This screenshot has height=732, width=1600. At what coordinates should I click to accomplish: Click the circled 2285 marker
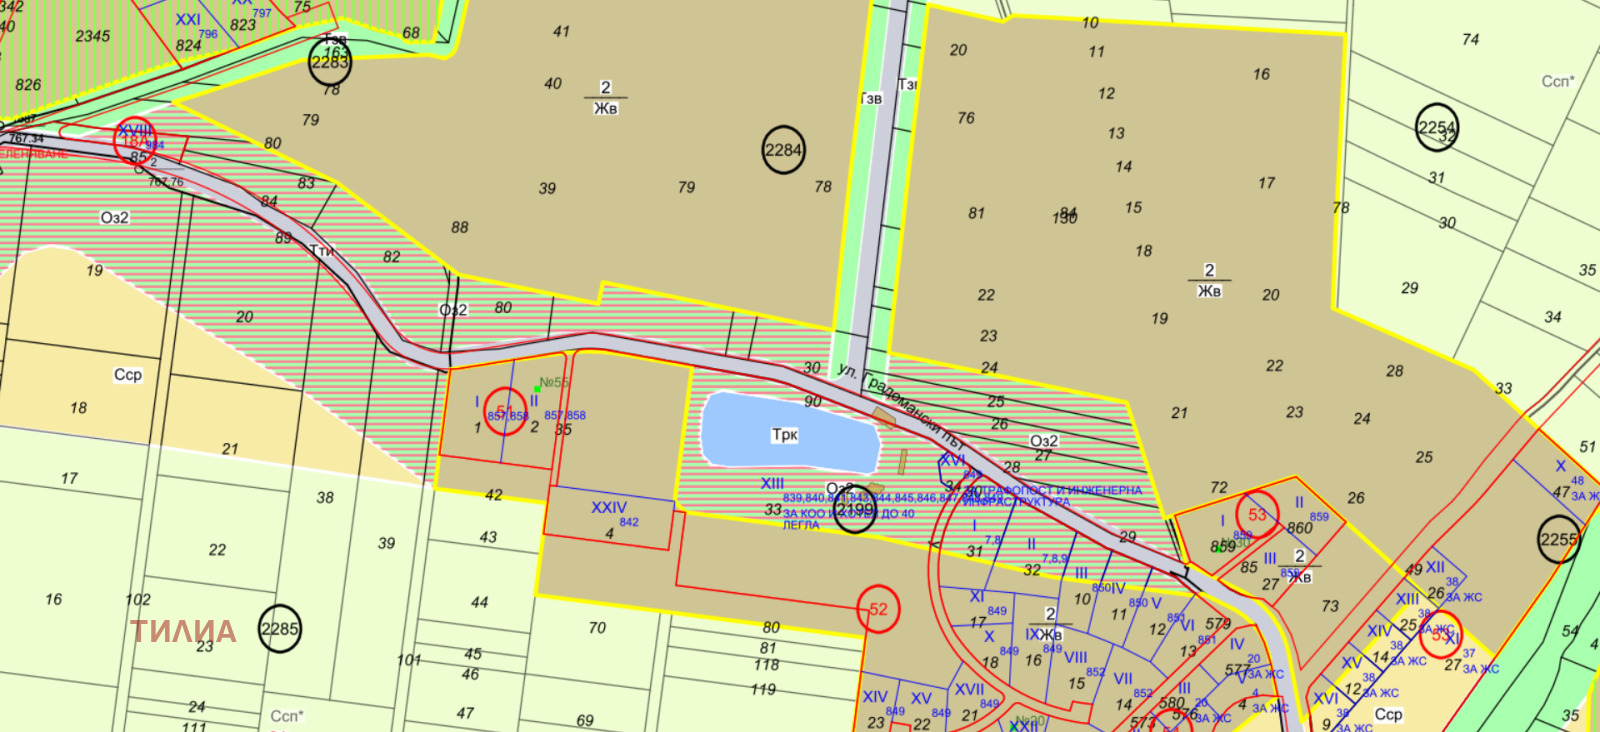click(x=280, y=629)
